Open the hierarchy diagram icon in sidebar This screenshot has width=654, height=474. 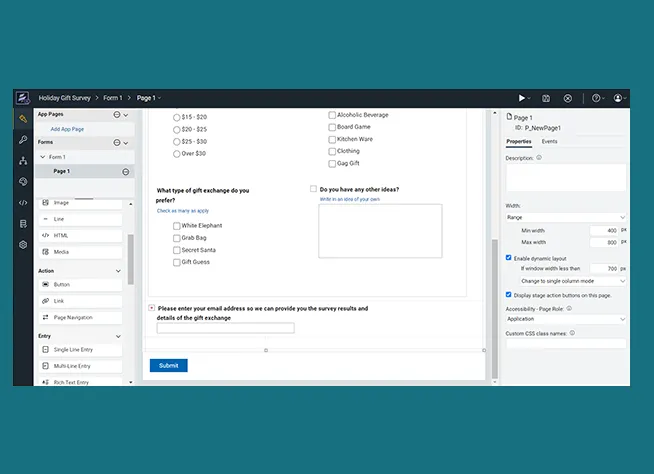click(x=22, y=161)
